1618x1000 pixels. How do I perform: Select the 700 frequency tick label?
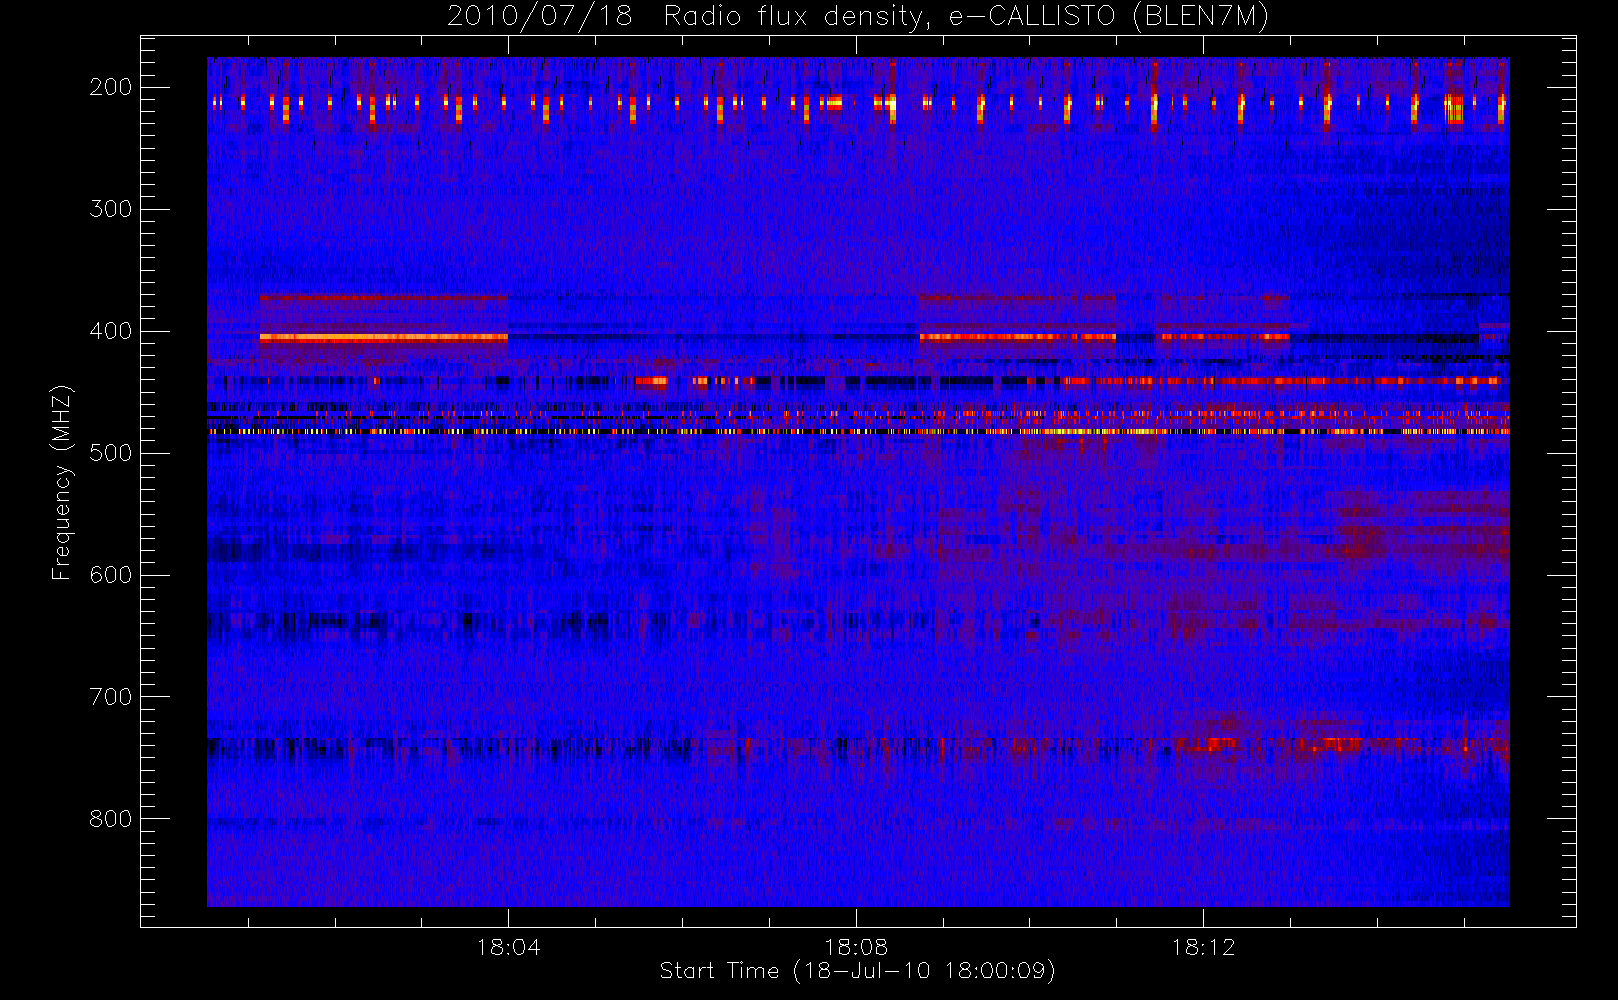pyautogui.click(x=110, y=697)
